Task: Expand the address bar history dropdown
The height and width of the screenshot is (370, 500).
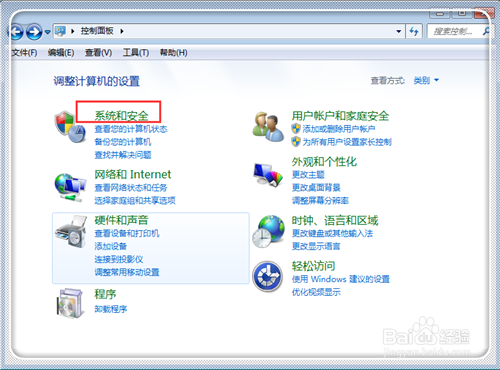Action: tap(399, 31)
